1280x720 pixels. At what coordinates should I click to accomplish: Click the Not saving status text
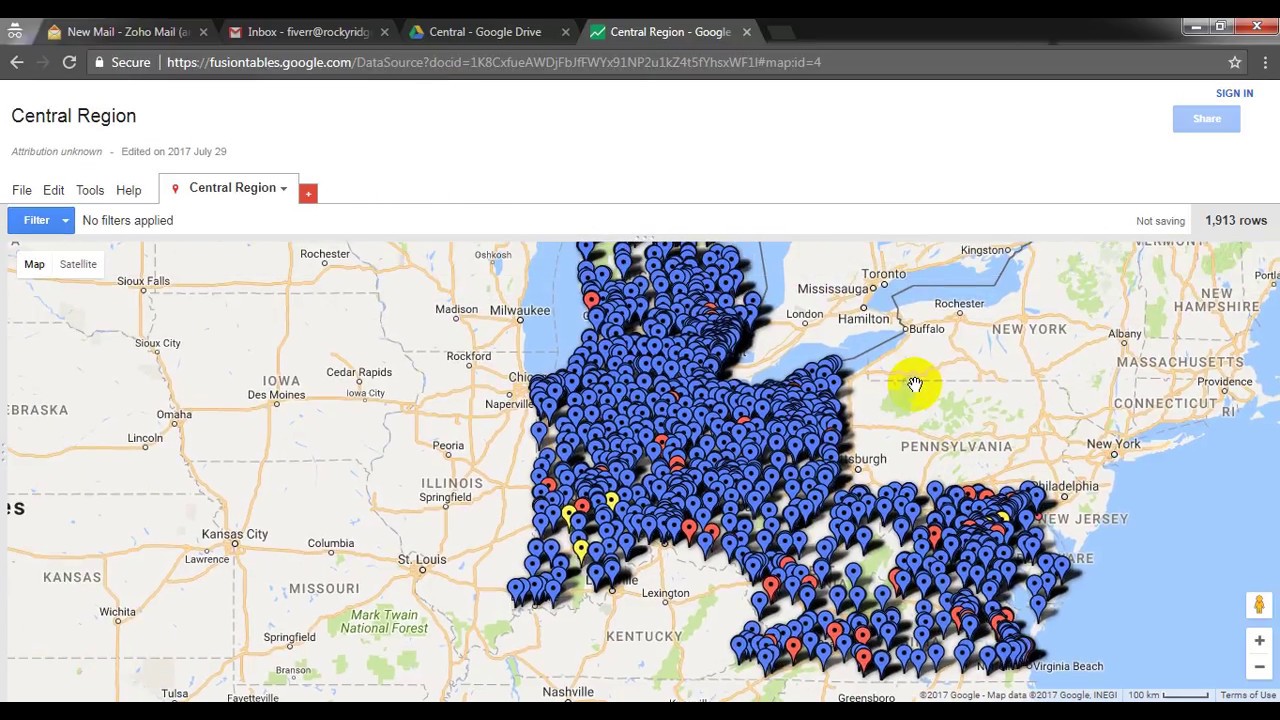tap(1160, 221)
